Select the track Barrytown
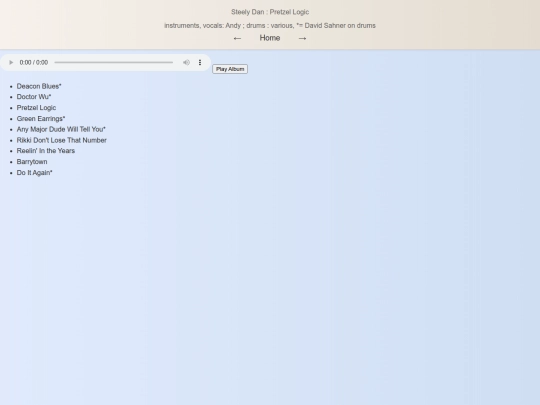Image resolution: width=540 pixels, height=405 pixels. 32,162
